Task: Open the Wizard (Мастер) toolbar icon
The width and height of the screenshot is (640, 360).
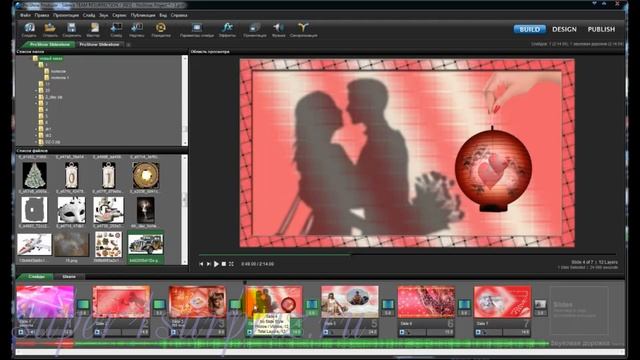Action: 94,28
